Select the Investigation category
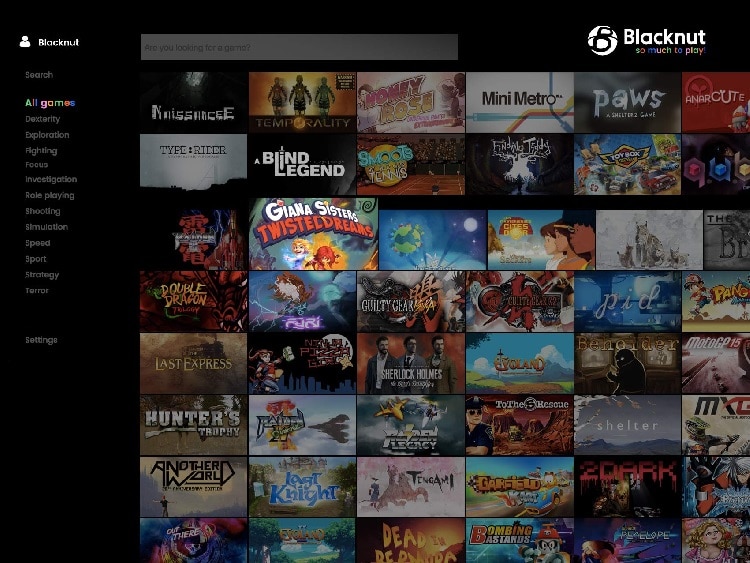 click(51, 179)
